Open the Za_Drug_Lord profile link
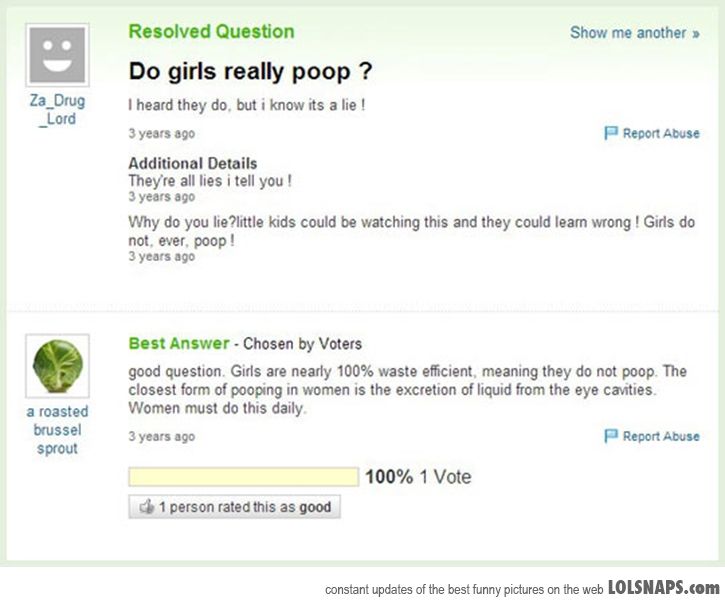 coord(57,110)
